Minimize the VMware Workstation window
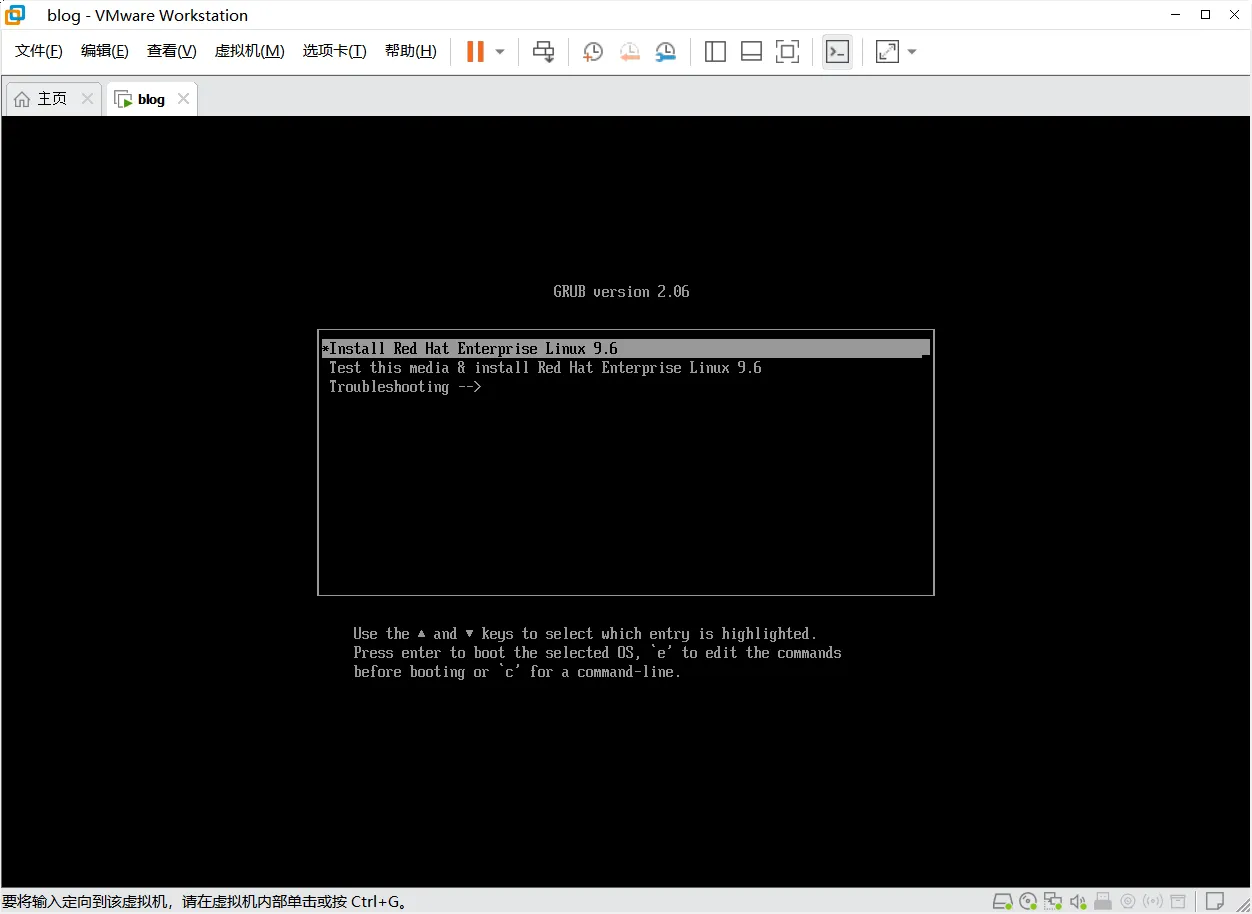 1174,14
